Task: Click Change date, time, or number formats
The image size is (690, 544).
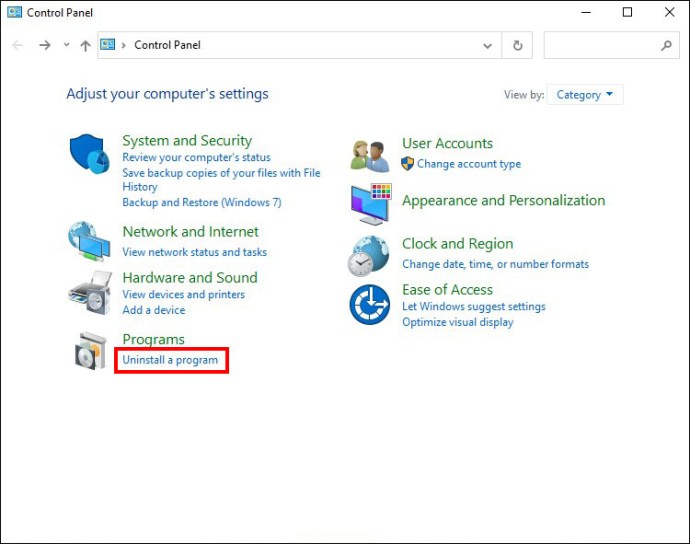Action: pos(495,264)
